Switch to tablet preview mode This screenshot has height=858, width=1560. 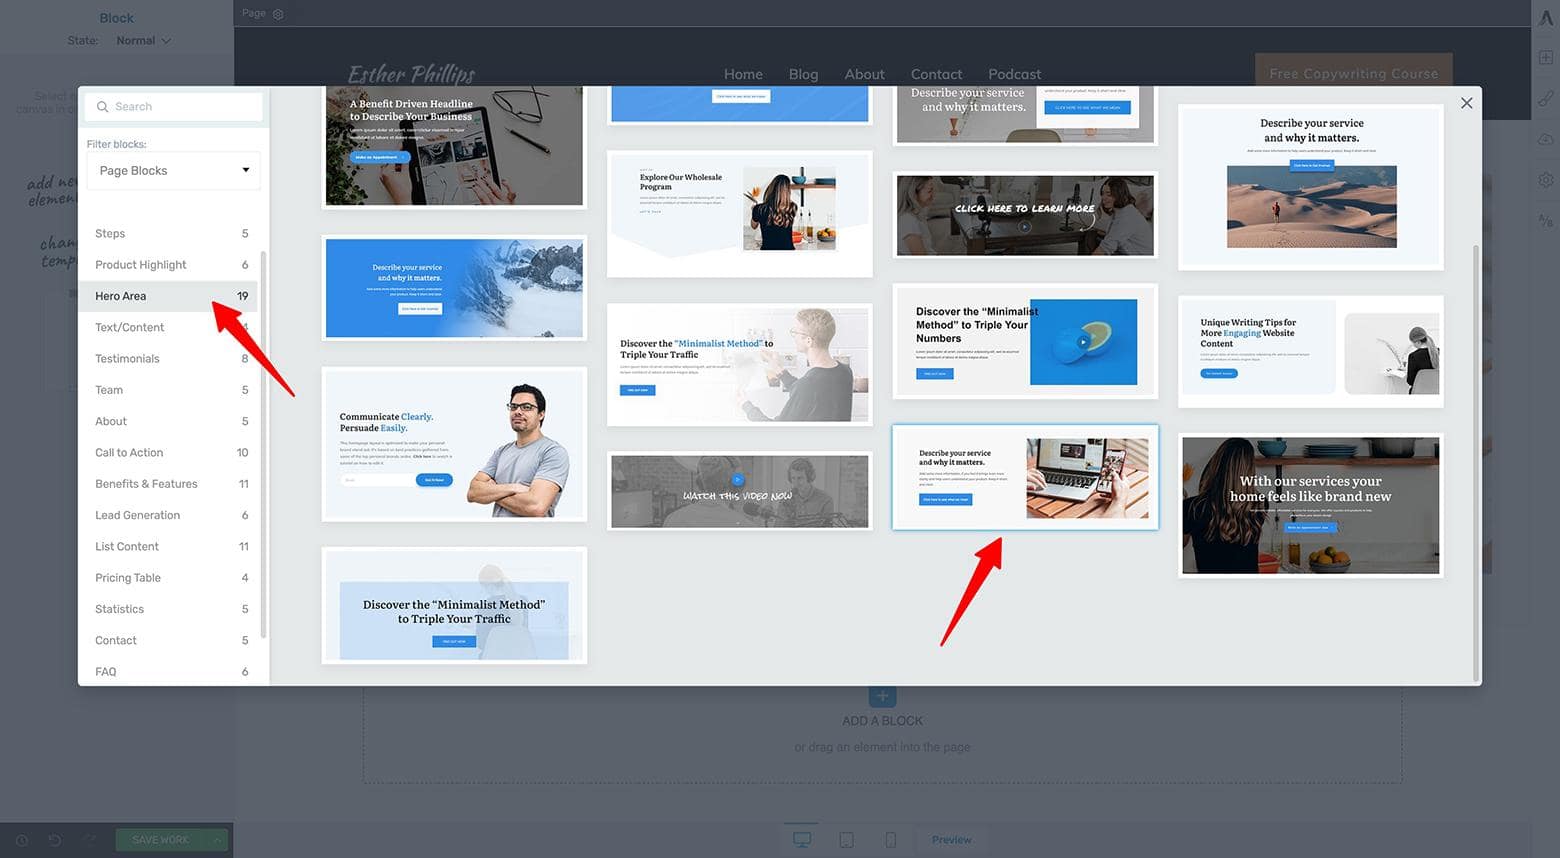click(x=846, y=840)
